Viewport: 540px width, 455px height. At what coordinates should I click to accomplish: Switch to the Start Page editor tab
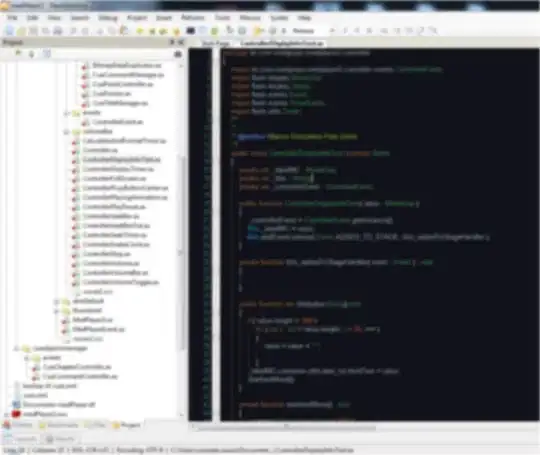point(215,43)
